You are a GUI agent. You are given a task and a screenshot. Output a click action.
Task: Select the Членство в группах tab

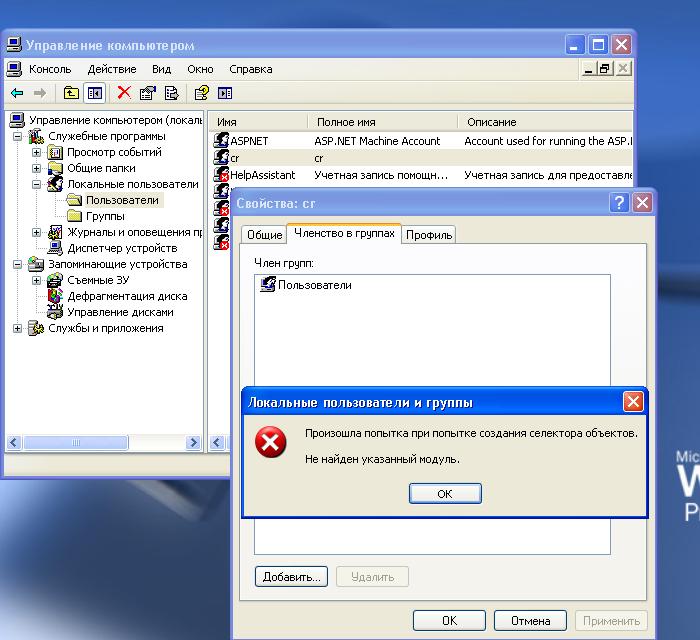(344, 233)
